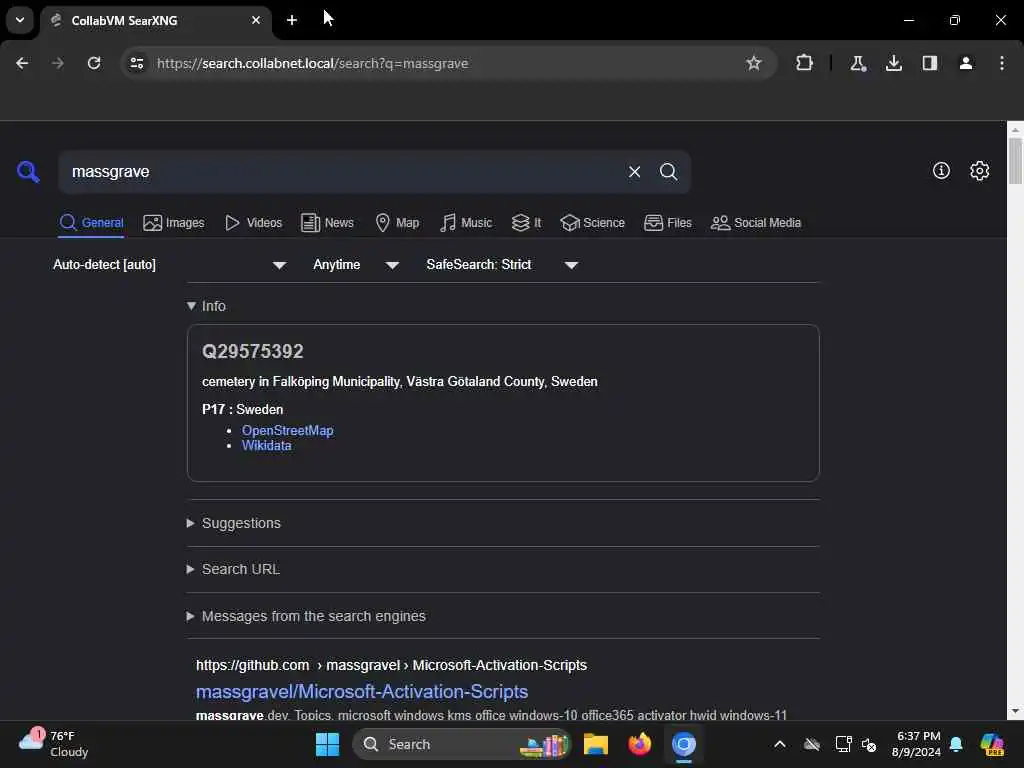Switch to the Videos category
Screen dimensions: 1024x768
tap(253, 223)
